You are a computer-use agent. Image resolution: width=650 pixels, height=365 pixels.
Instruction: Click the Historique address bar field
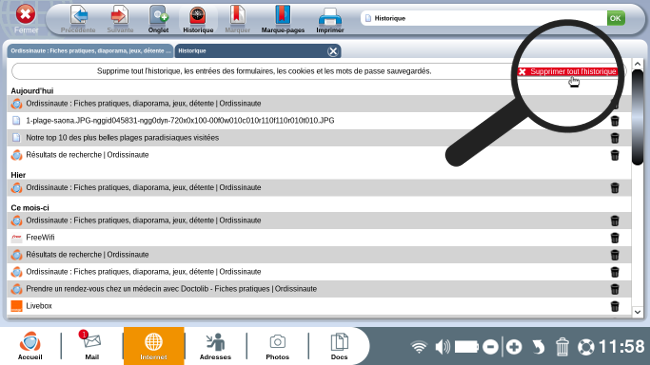(483, 18)
